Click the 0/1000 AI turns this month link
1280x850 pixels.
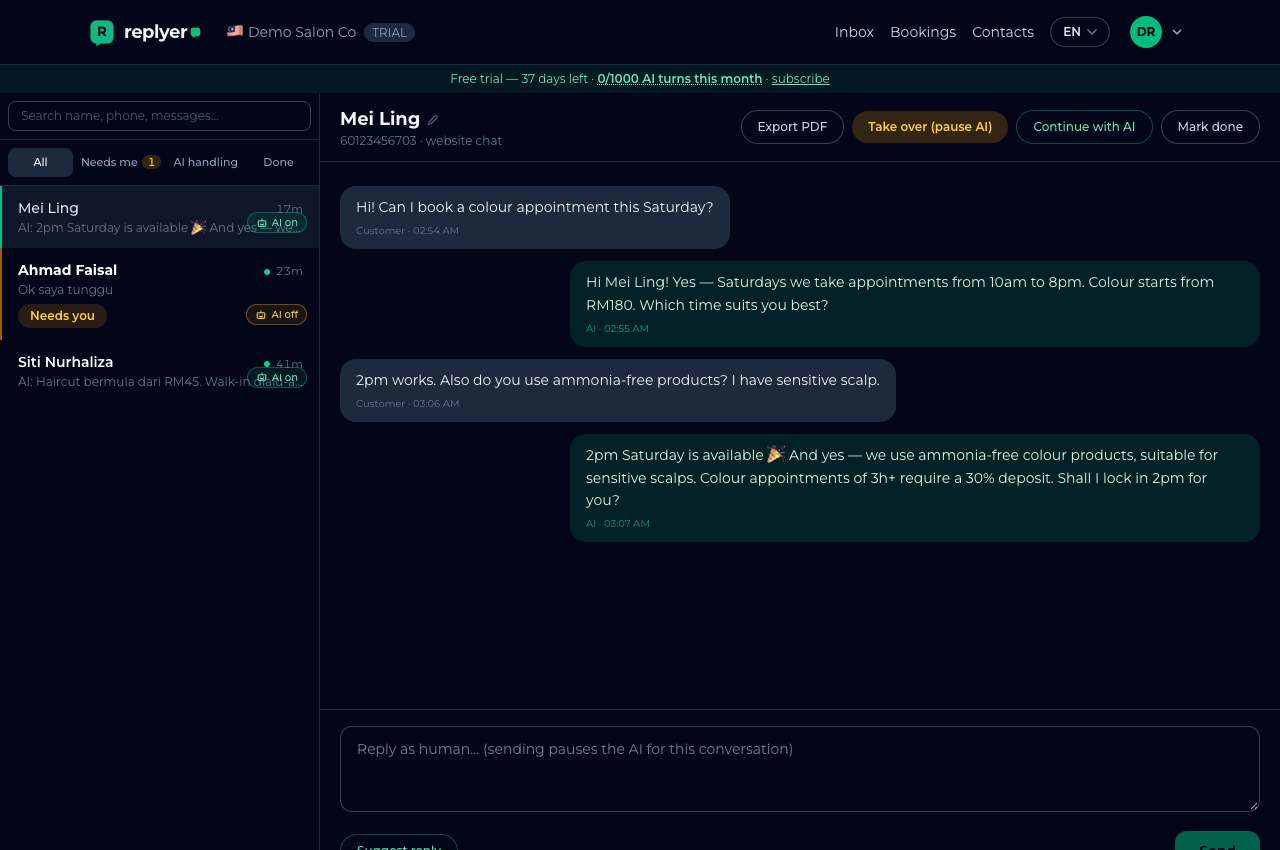click(x=680, y=79)
